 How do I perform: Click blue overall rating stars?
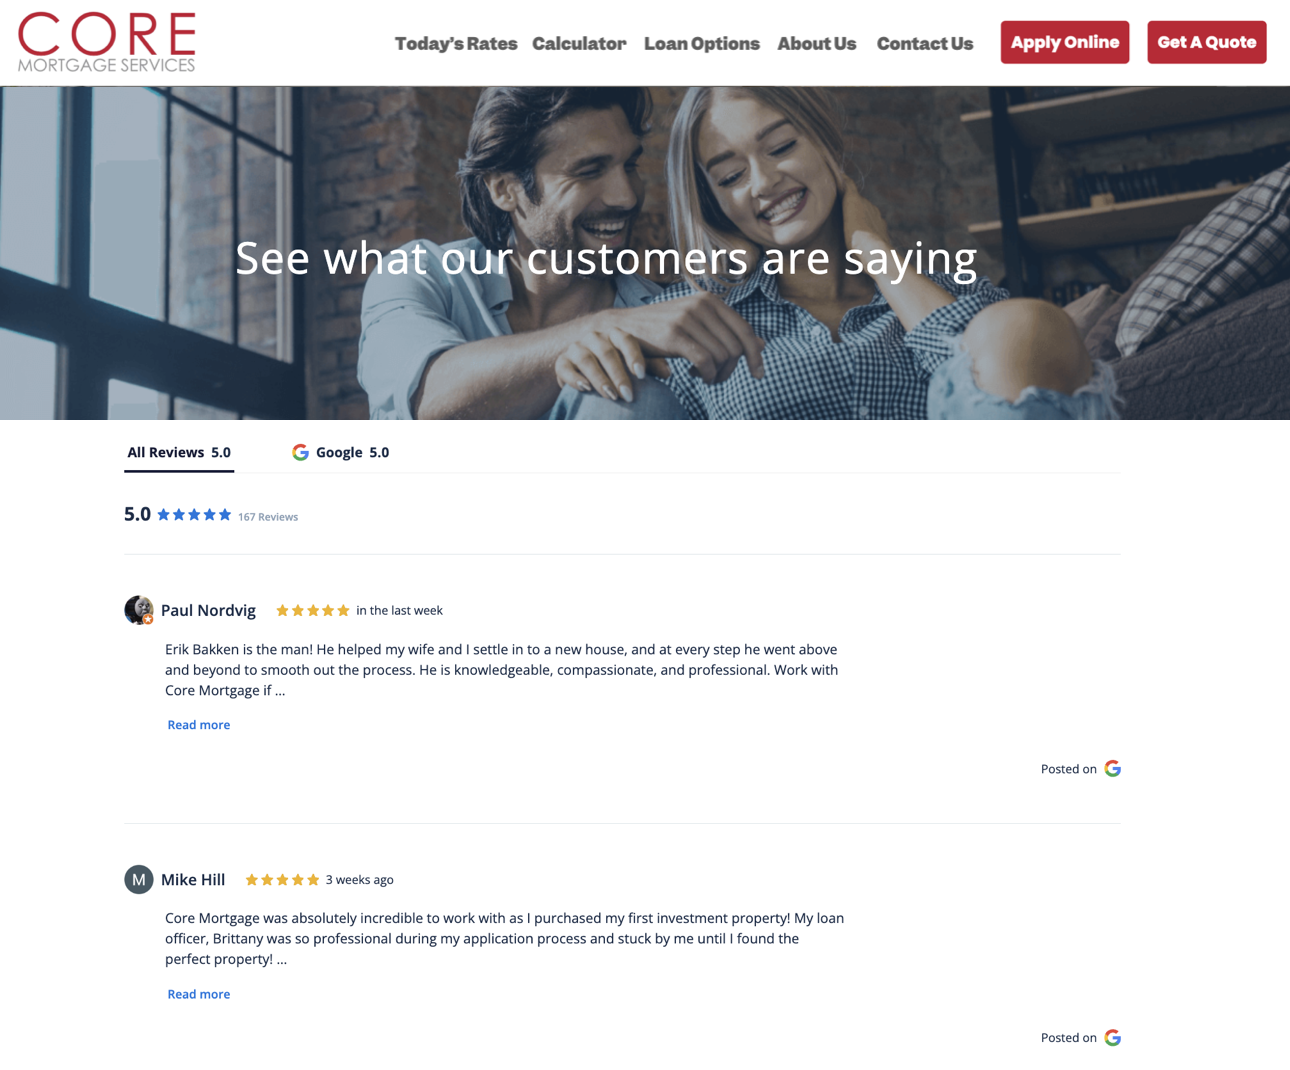pos(194,515)
